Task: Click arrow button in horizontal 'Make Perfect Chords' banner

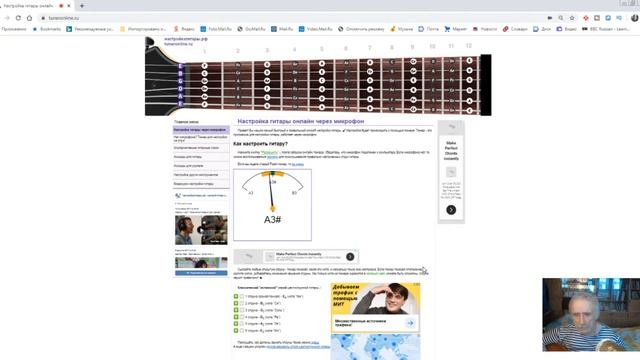Action: pyautogui.click(x=350, y=257)
